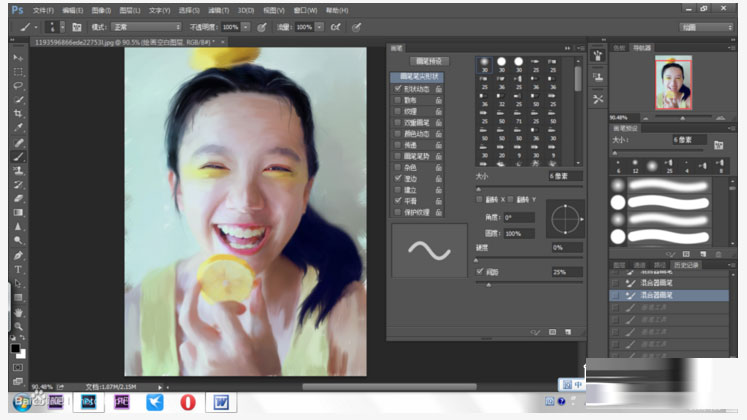Toggle the Brush panel from options bar
747x420 pixels.
pos(77,27)
